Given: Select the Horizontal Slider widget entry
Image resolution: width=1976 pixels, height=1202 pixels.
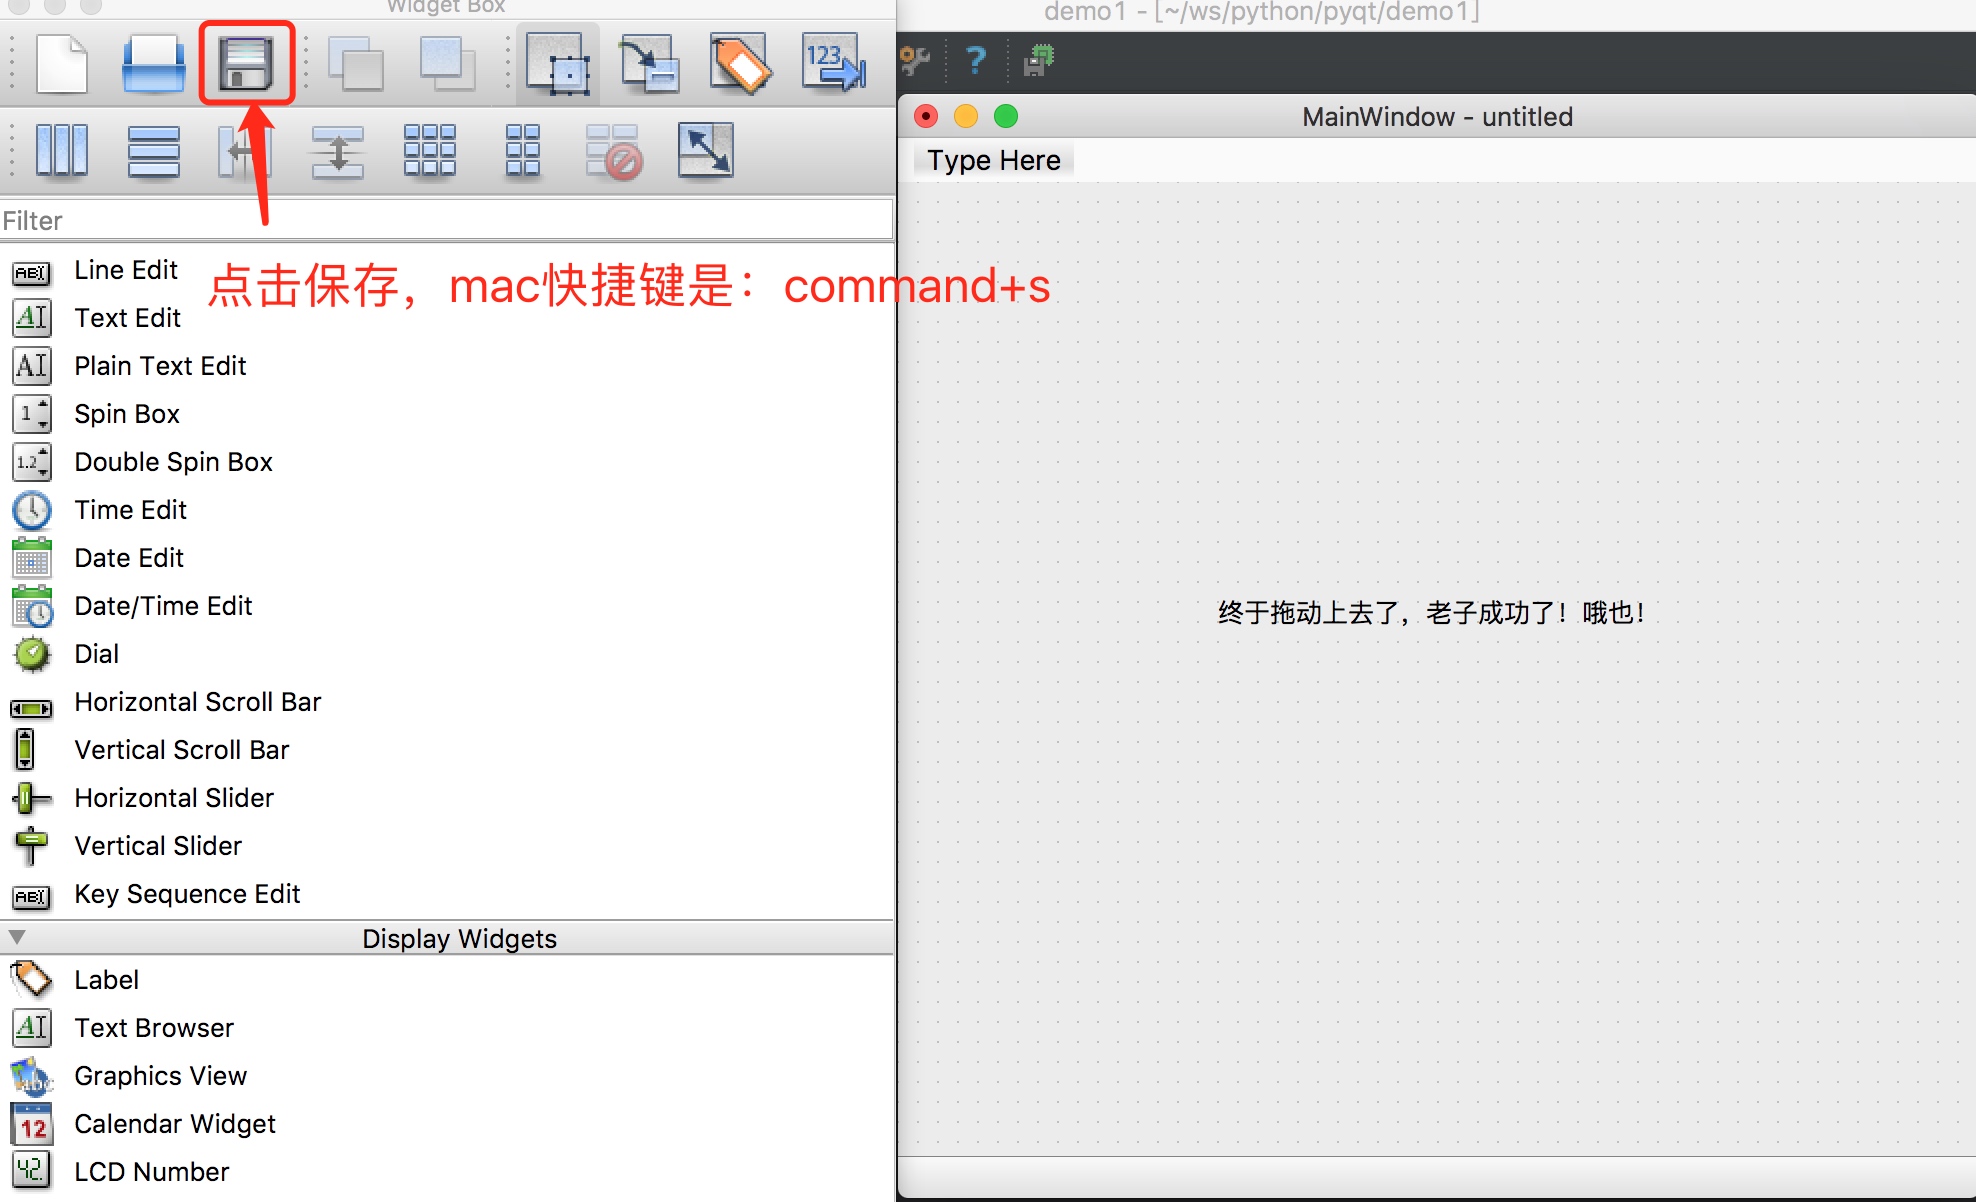Looking at the screenshot, I should tap(173, 798).
